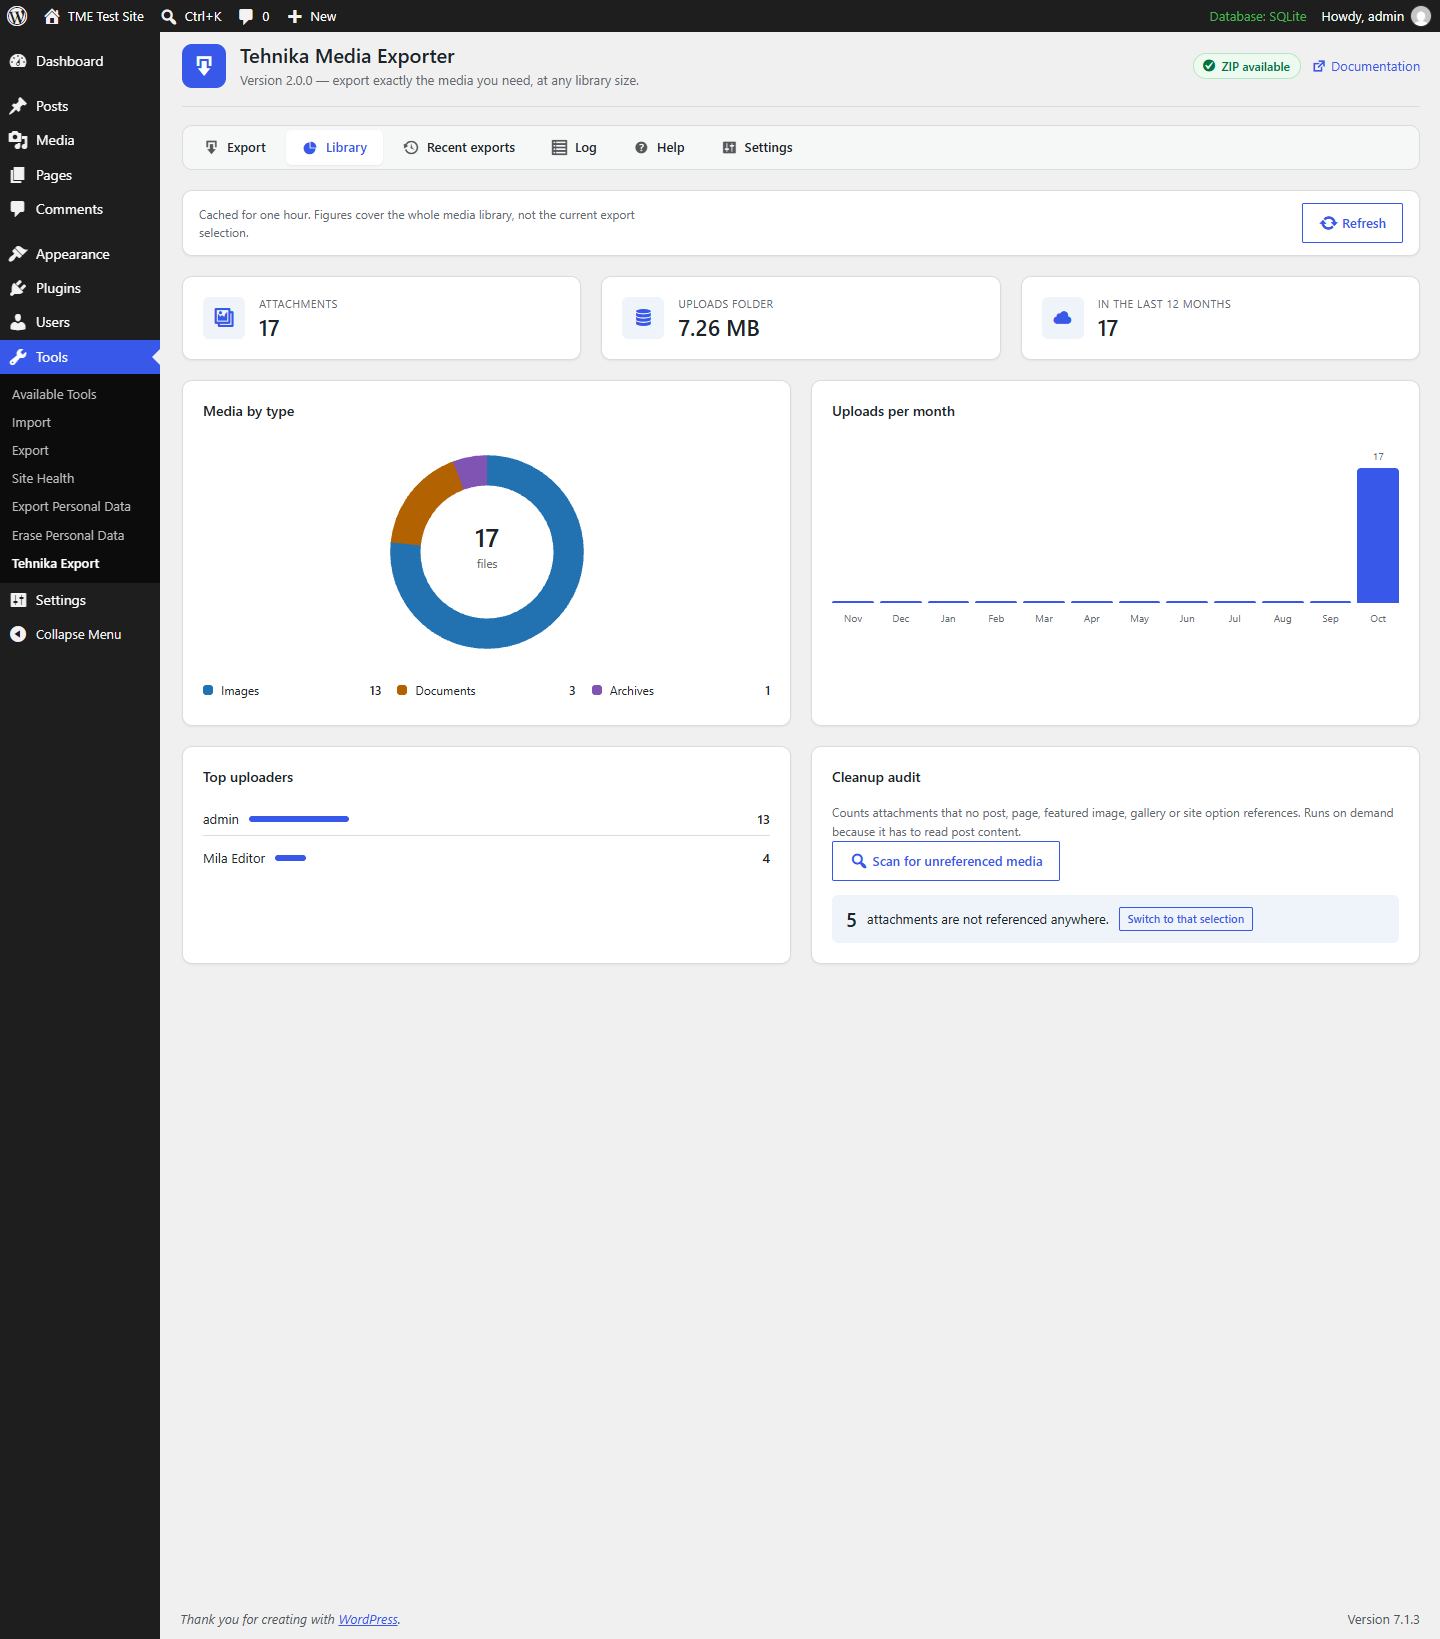
Task: Open the Documentation link
Action: (x=1366, y=66)
